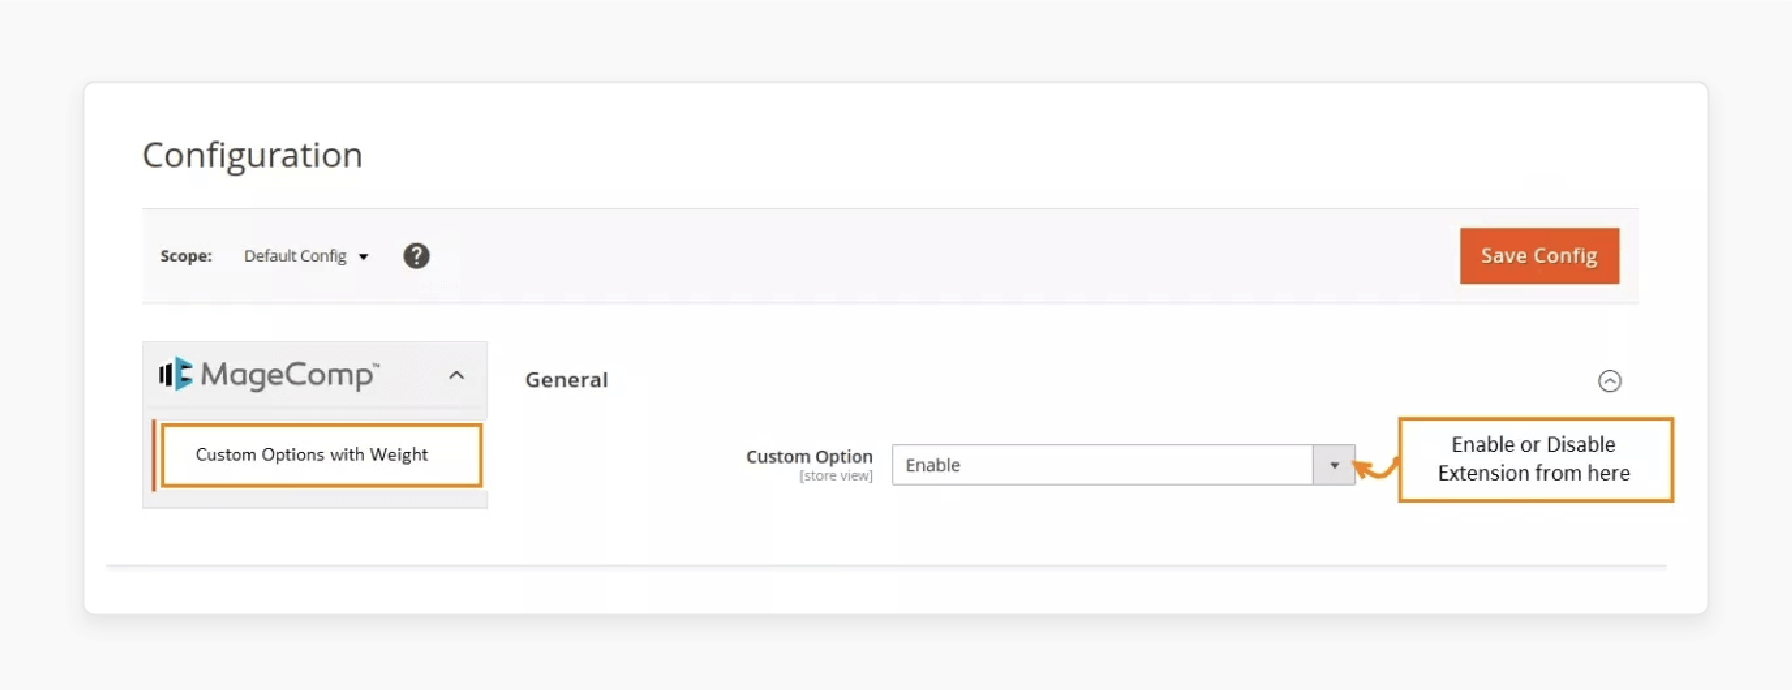Click the store view scope hint
1792x690 pixels.
[835, 476]
